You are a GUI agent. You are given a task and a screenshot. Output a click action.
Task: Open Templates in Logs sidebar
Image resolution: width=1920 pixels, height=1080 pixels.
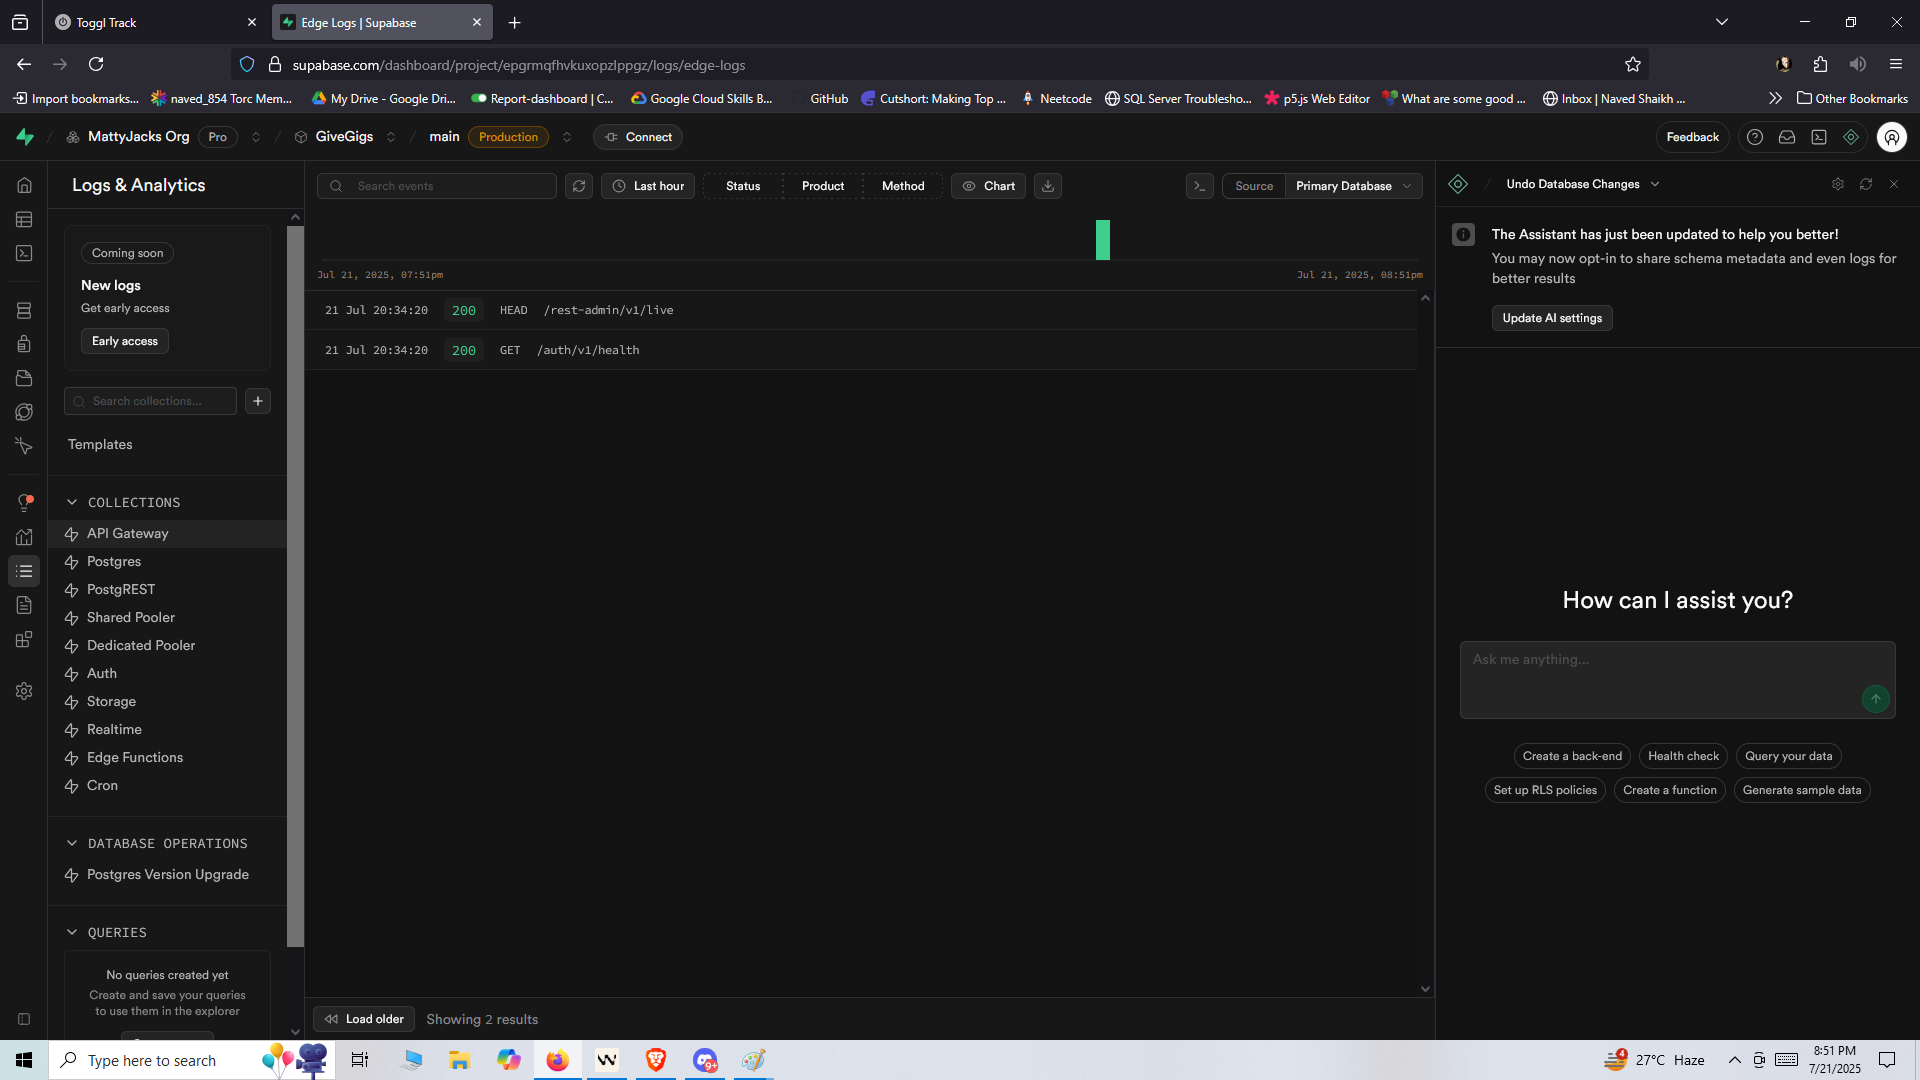pos(100,444)
